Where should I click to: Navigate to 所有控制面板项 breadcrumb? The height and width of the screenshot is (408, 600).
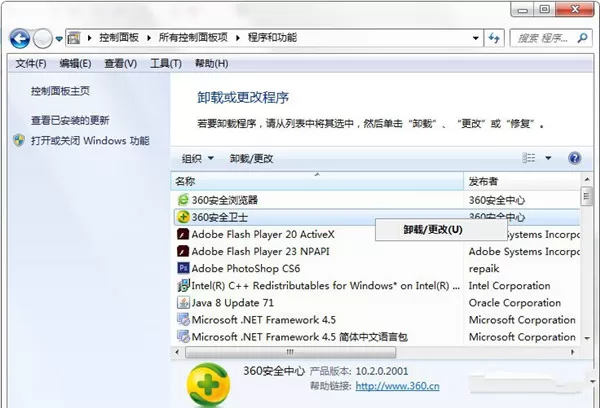tap(193, 38)
